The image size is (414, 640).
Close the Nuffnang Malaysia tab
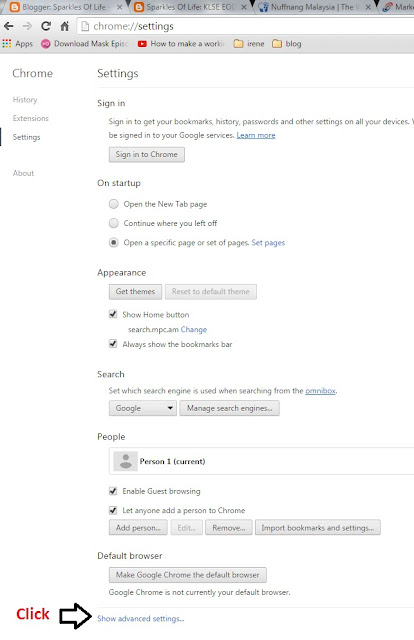[368, 7]
